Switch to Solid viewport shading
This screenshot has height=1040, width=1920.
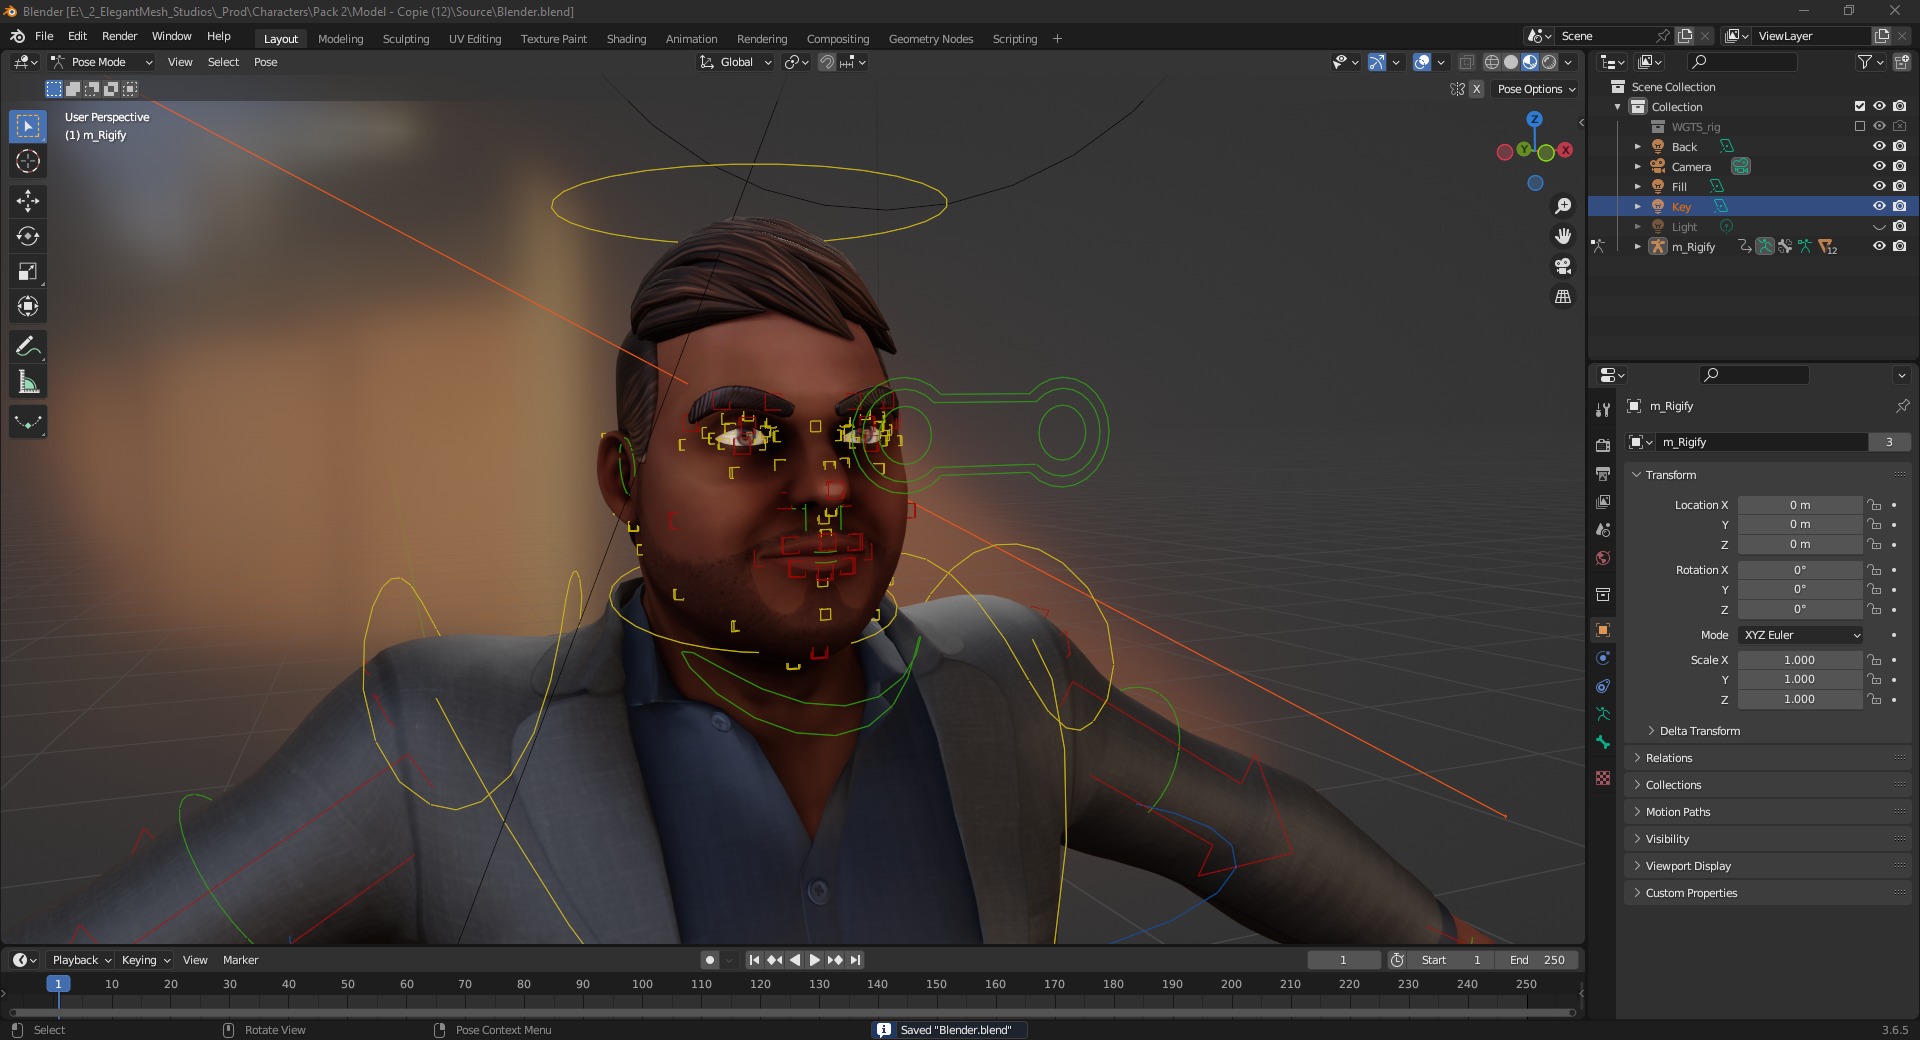coord(1511,62)
